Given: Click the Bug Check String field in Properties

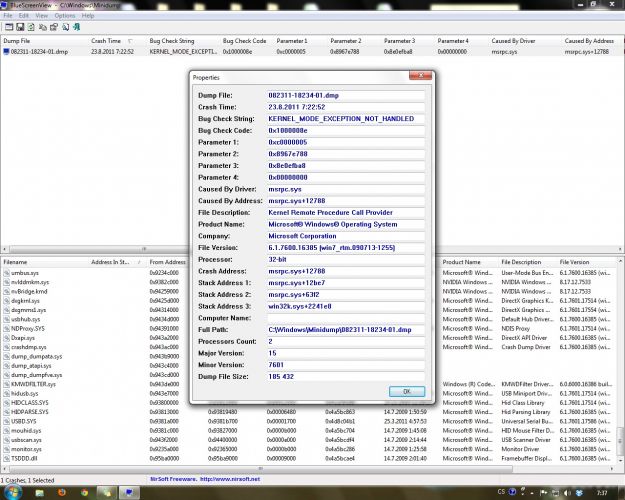Looking at the screenshot, I should (x=346, y=119).
